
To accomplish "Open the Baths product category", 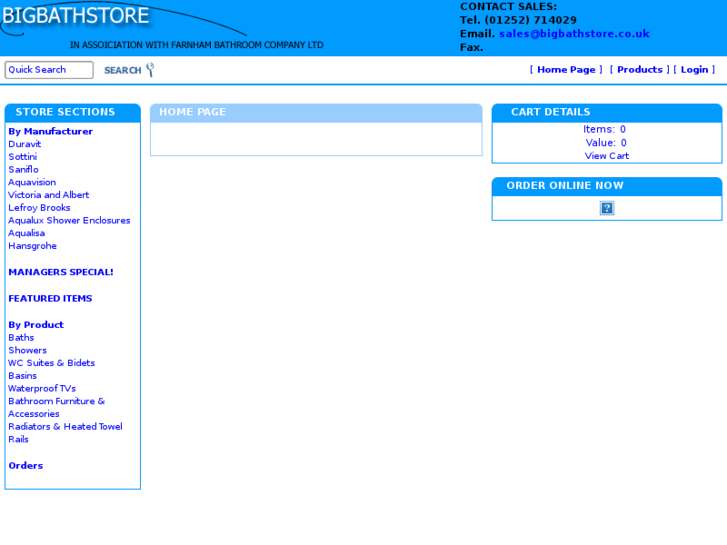I will [x=21, y=338].
